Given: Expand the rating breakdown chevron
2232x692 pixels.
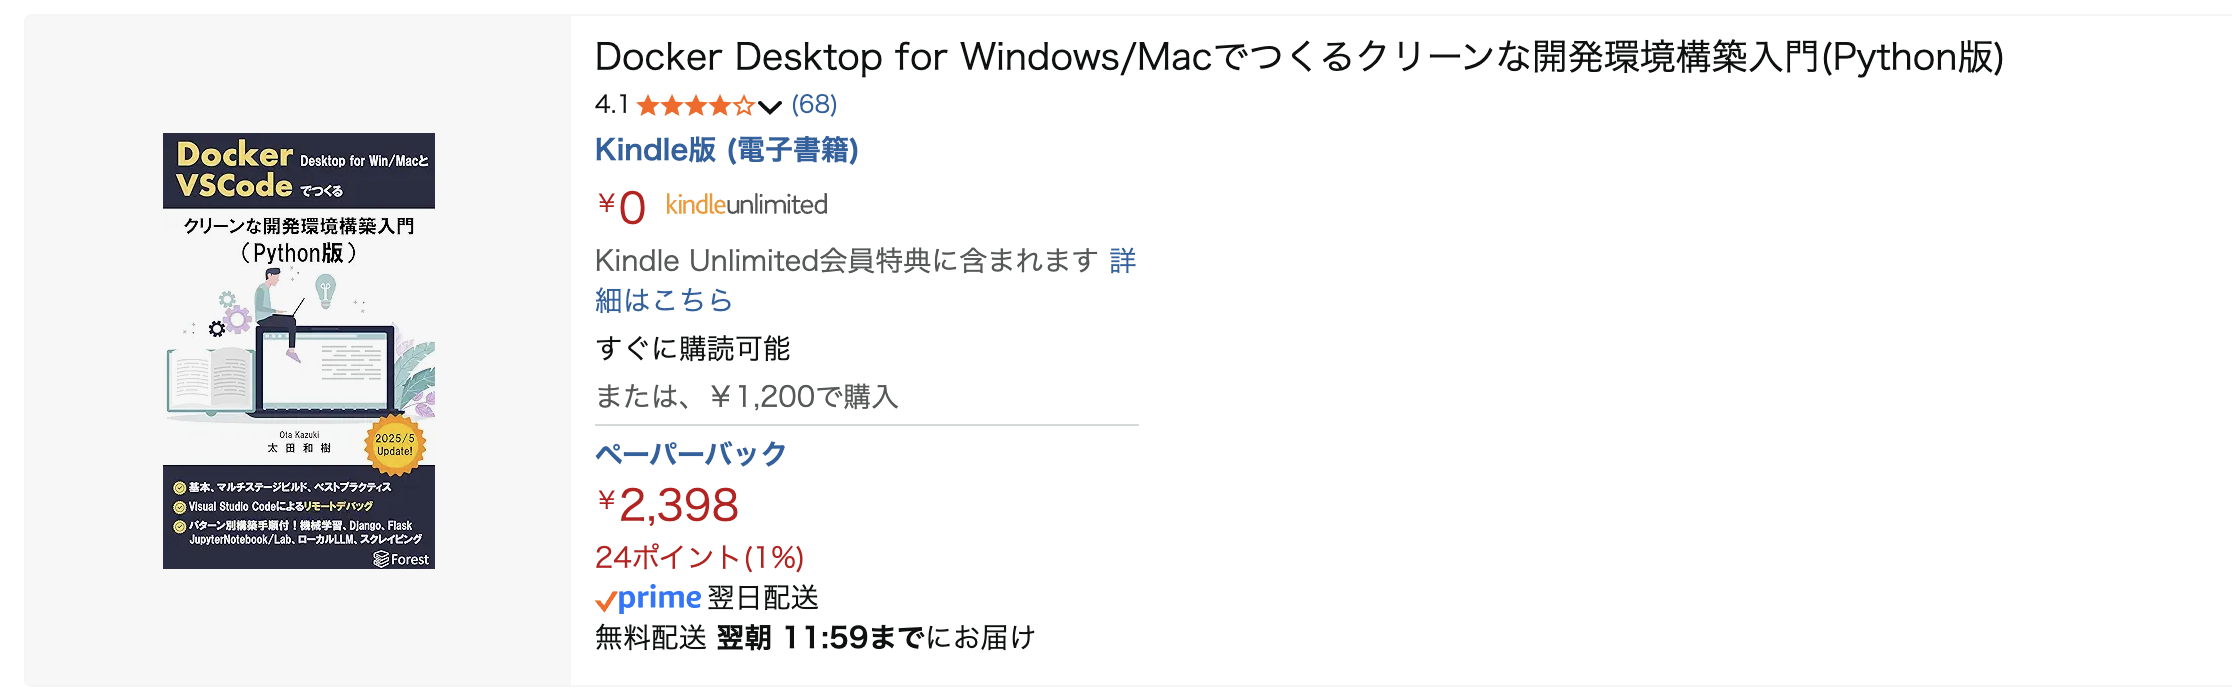Looking at the screenshot, I should click(769, 107).
